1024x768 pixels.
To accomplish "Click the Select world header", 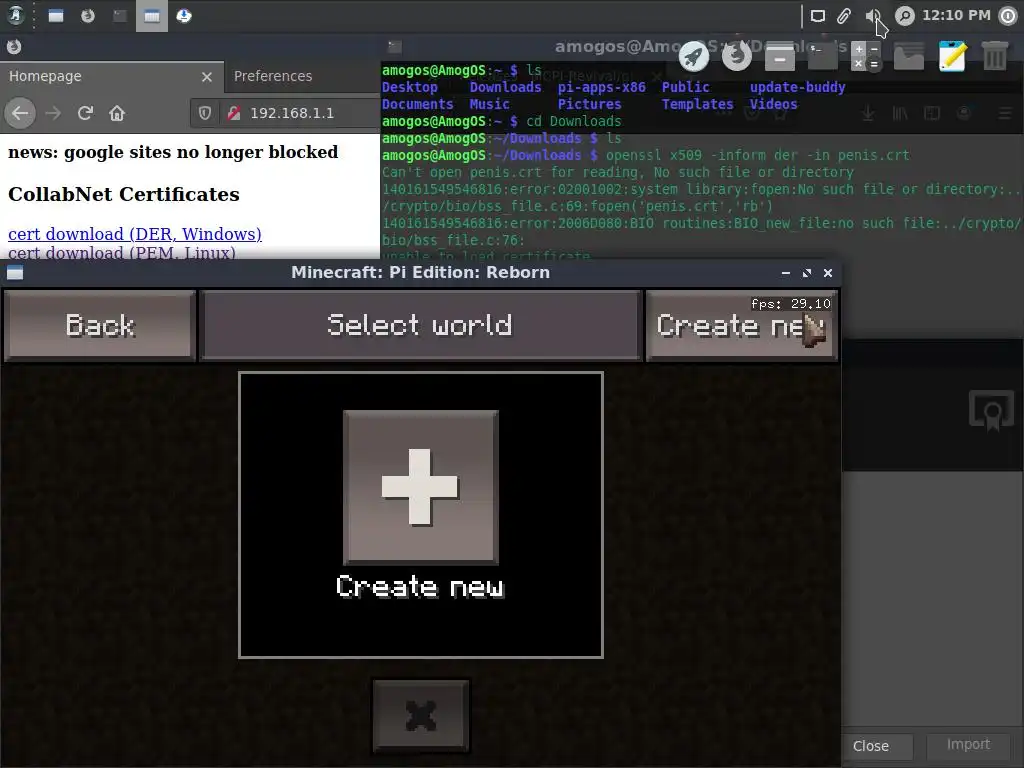I will point(420,325).
